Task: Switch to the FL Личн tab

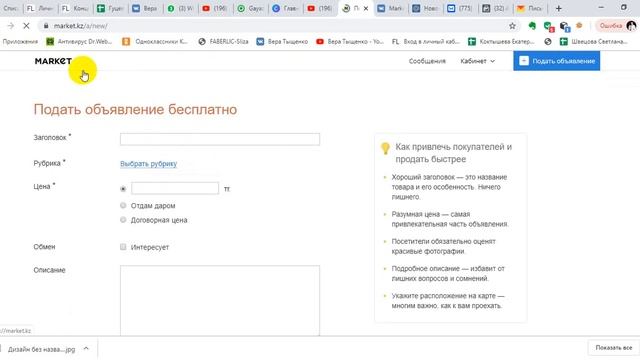Action: coord(39,8)
